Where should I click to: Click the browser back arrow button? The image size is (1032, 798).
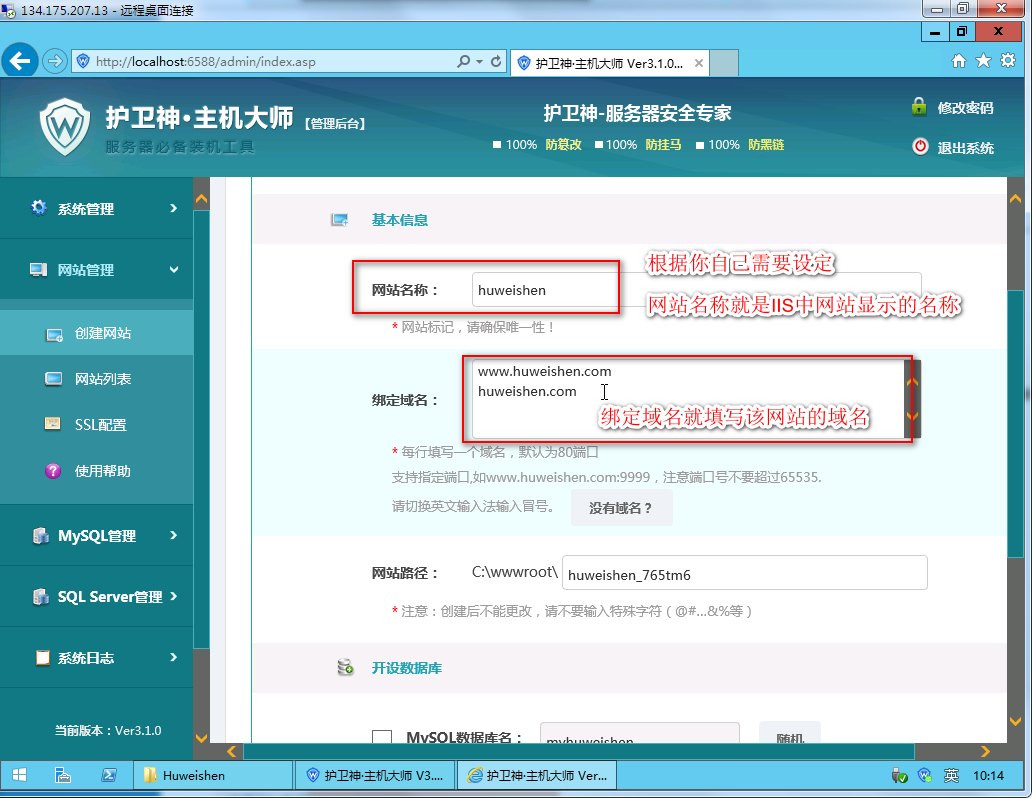point(20,62)
